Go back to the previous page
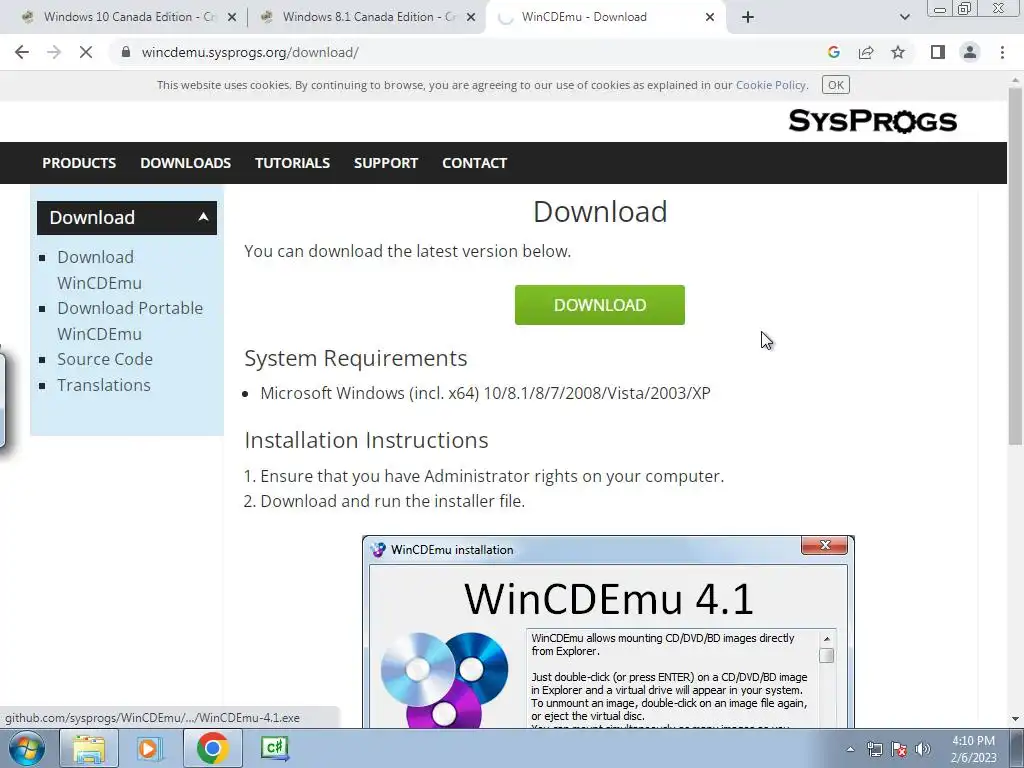1024x768 pixels. (x=22, y=52)
